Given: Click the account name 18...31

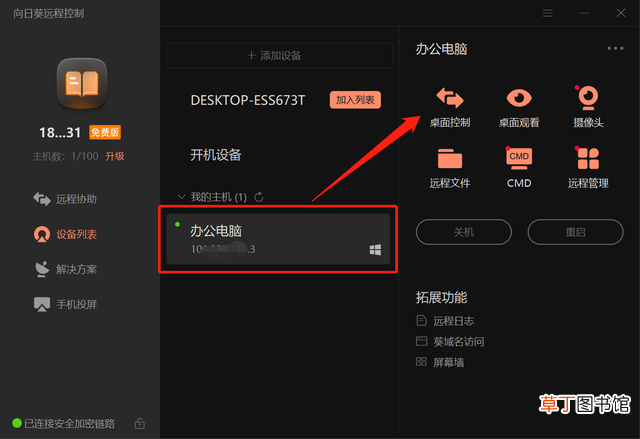Looking at the screenshot, I should pos(60,133).
